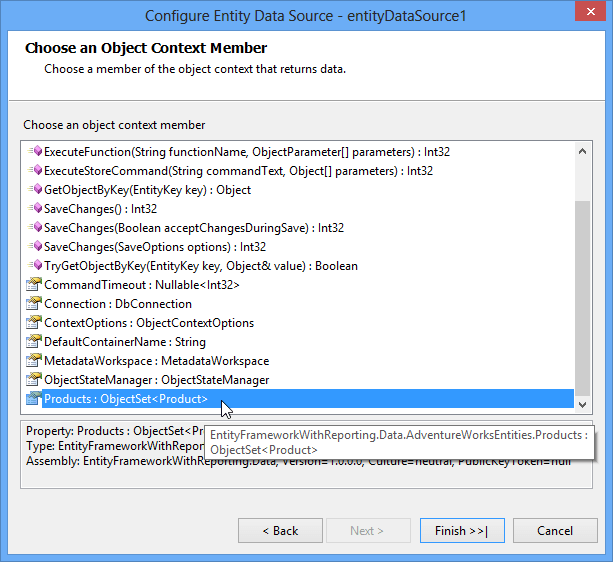This screenshot has height=562, width=613.
Task: Pick SaveChanges(Boolean acceptChangesDuringSave) member
Action: [193, 228]
